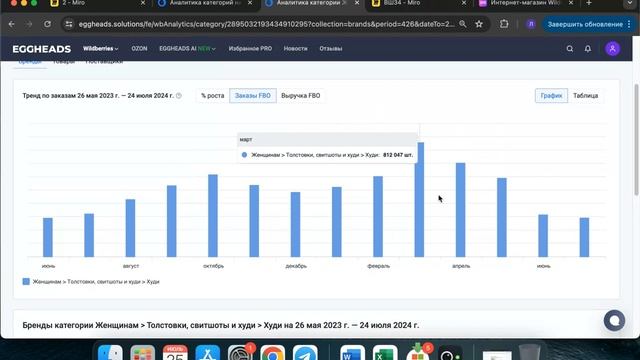Select Таблица view
This screenshot has width=640, height=360.
tap(585, 96)
